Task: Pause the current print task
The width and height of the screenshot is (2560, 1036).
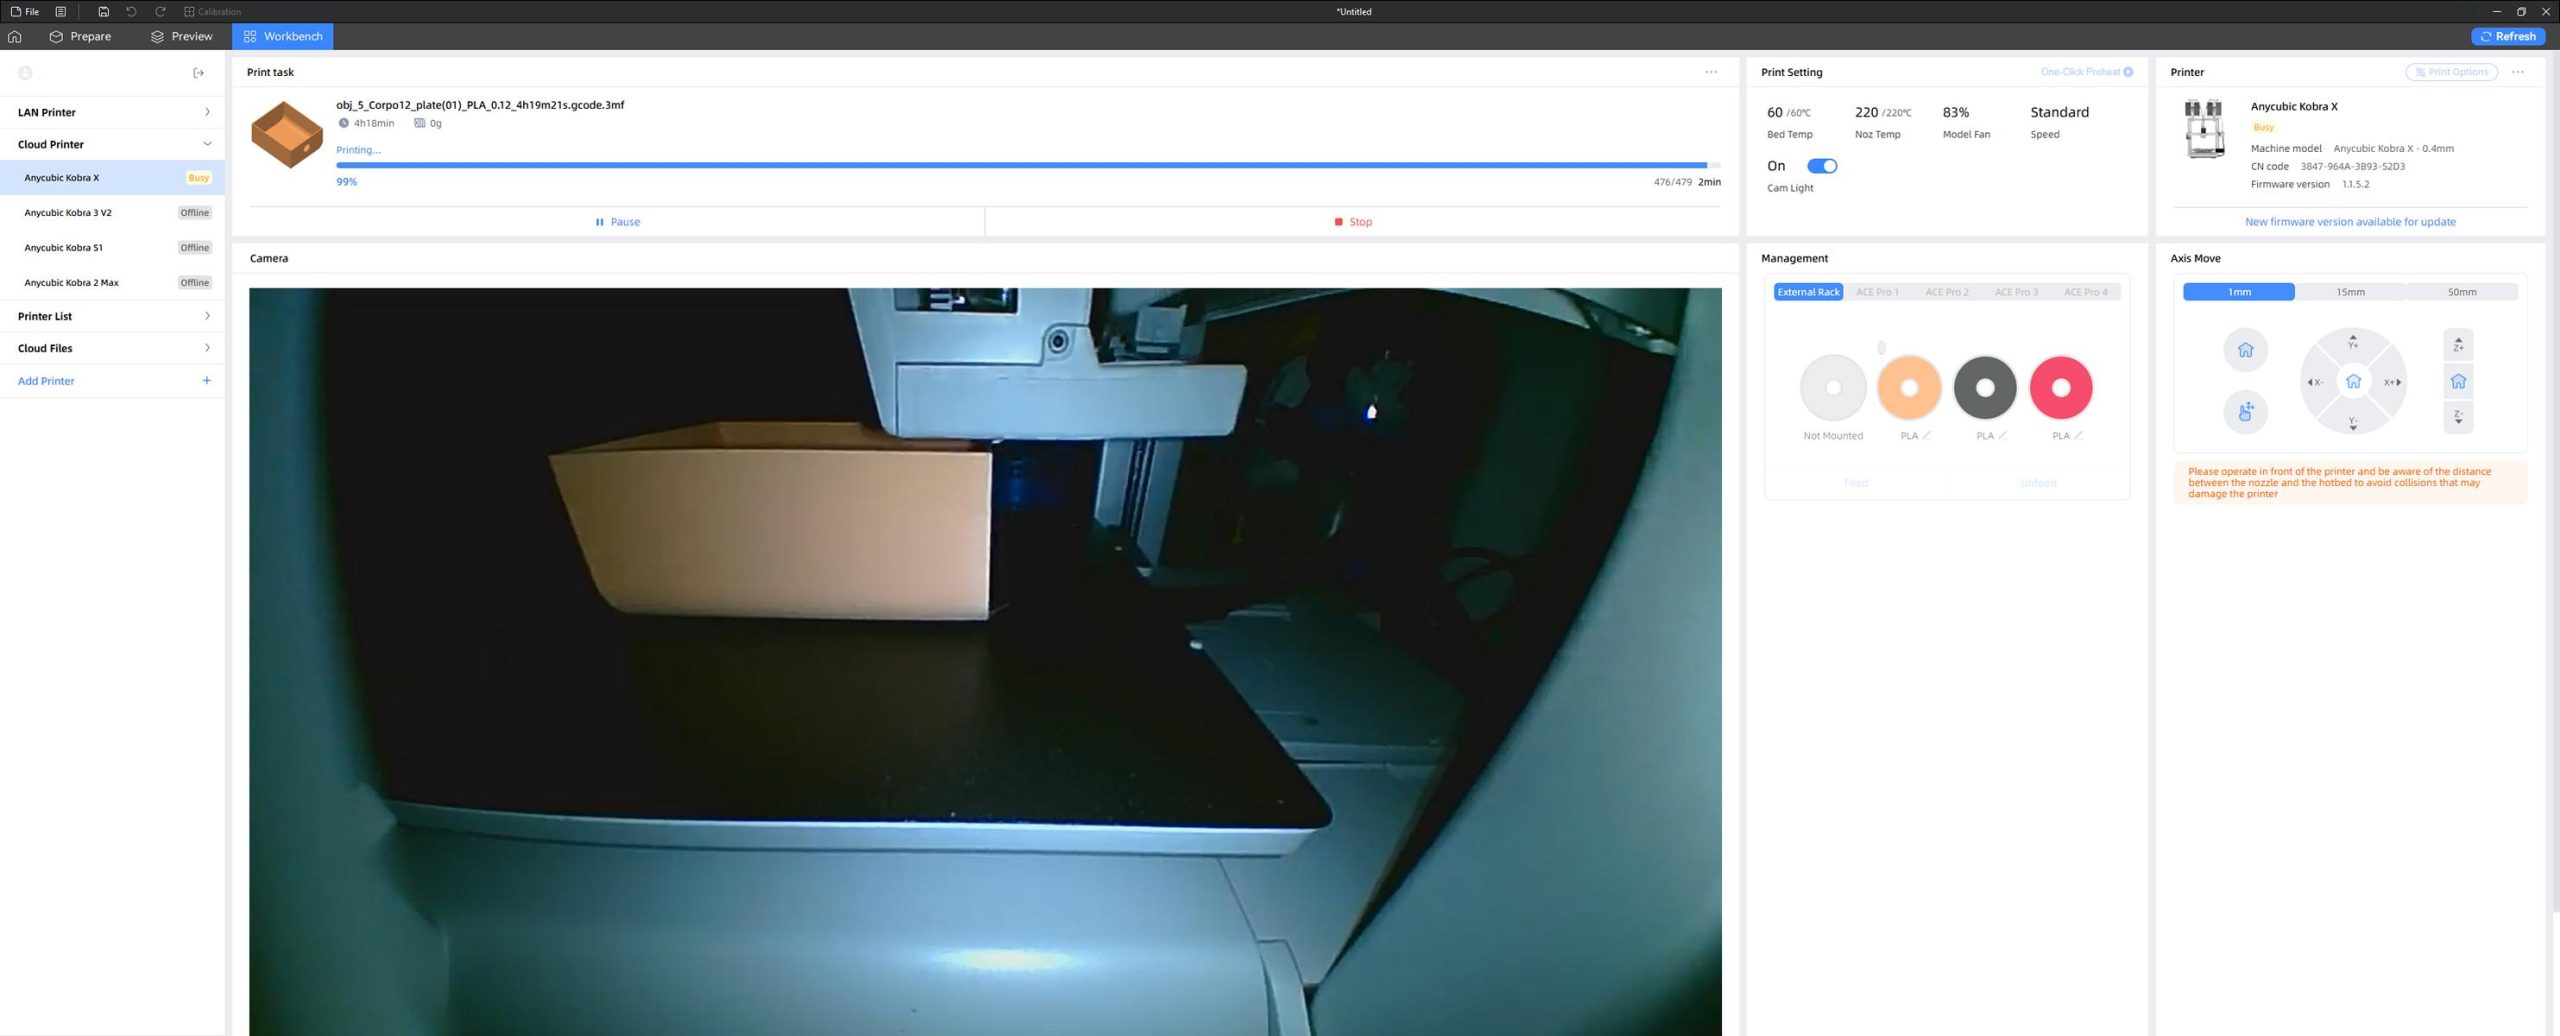Action: coord(617,222)
